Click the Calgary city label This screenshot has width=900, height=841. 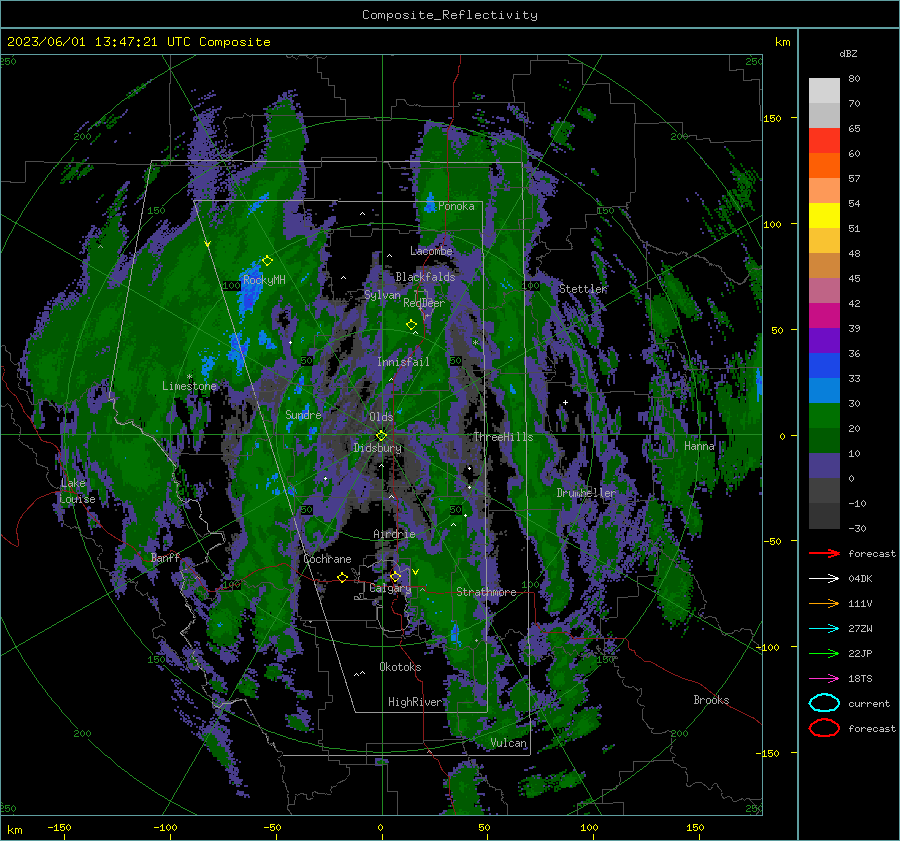390,588
